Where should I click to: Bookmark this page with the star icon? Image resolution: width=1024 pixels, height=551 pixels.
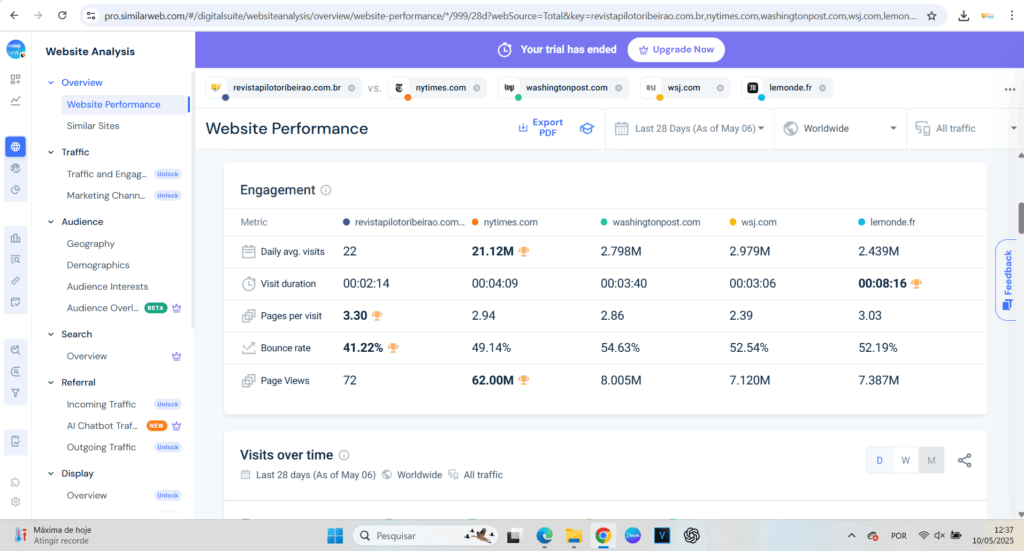coord(931,16)
